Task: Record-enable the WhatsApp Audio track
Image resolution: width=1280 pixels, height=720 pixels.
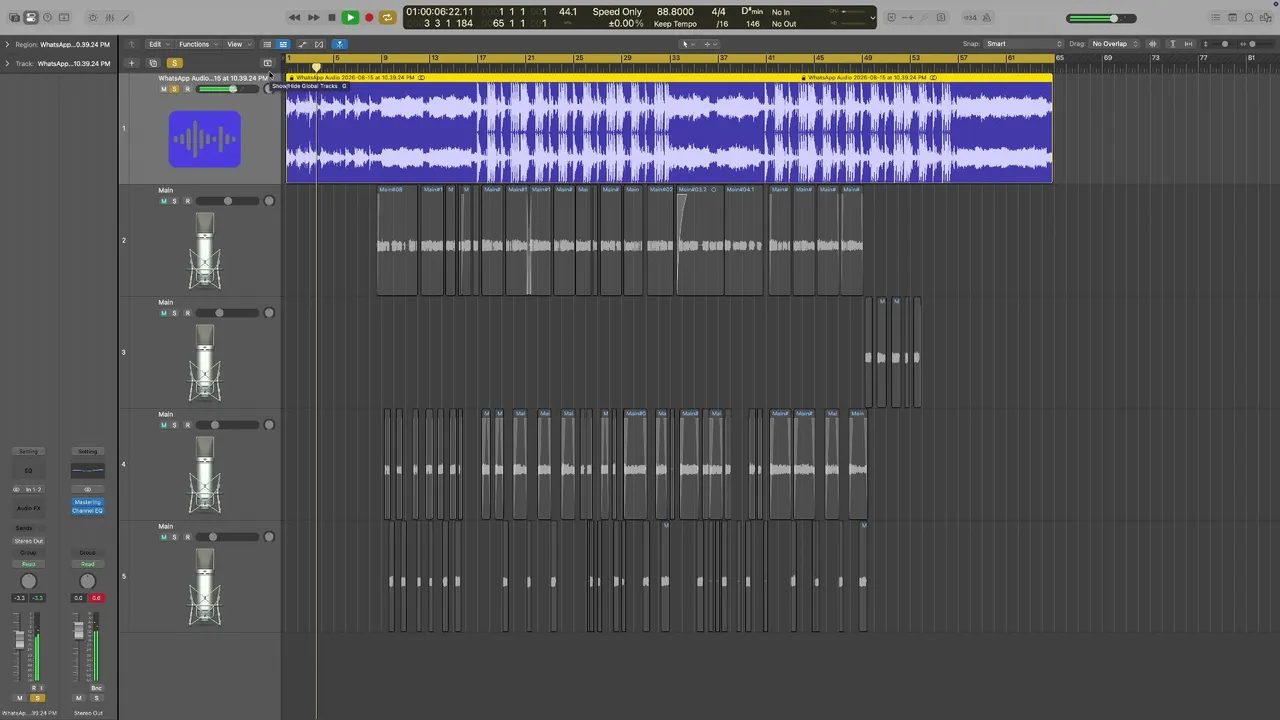Action: (x=186, y=89)
